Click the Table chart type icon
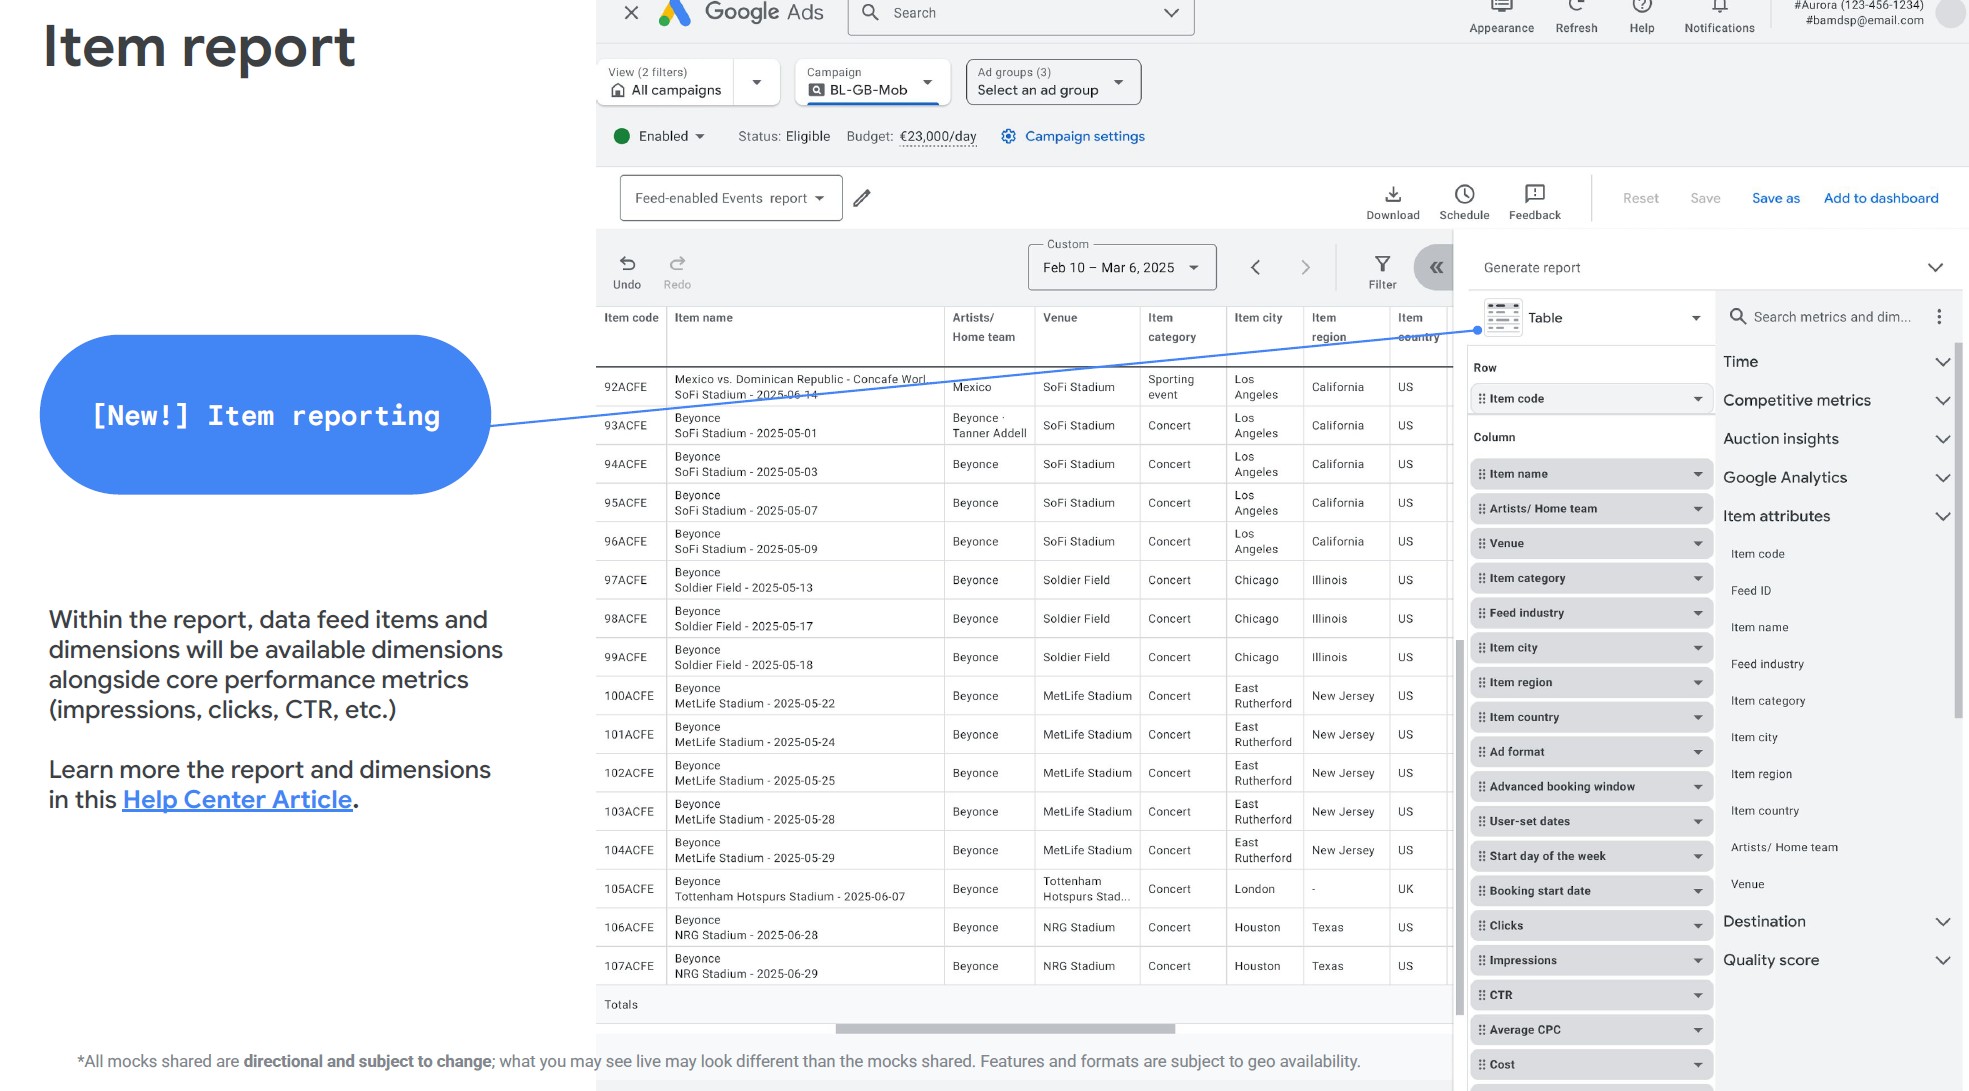The height and width of the screenshot is (1091, 1969). (1503, 317)
